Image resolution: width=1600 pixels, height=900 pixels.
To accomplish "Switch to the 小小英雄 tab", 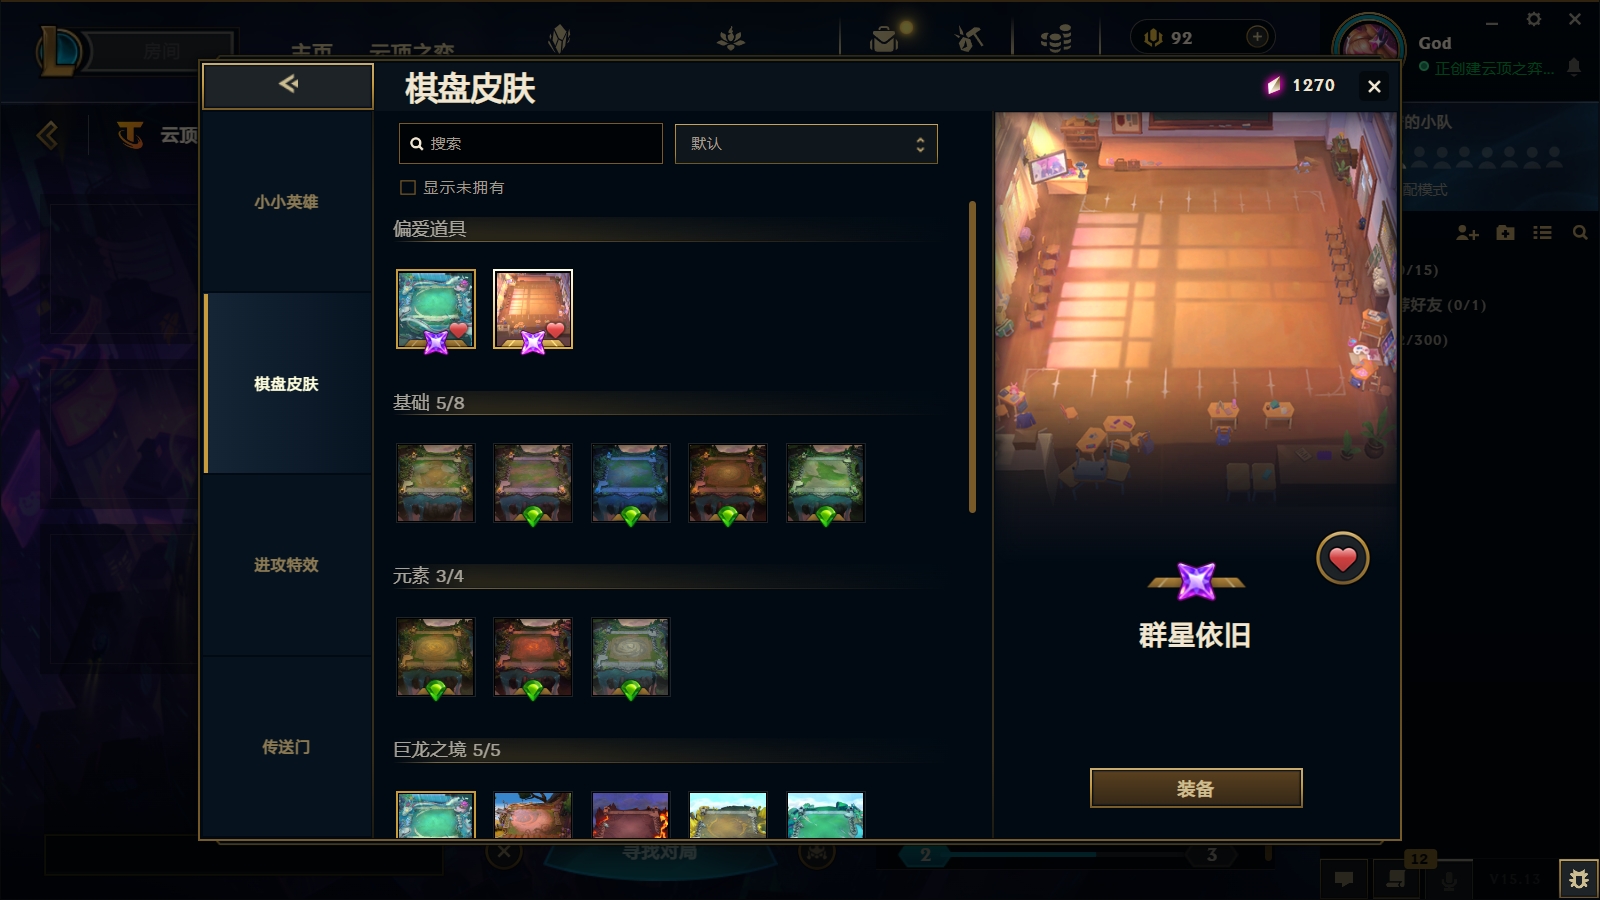I will coord(287,202).
